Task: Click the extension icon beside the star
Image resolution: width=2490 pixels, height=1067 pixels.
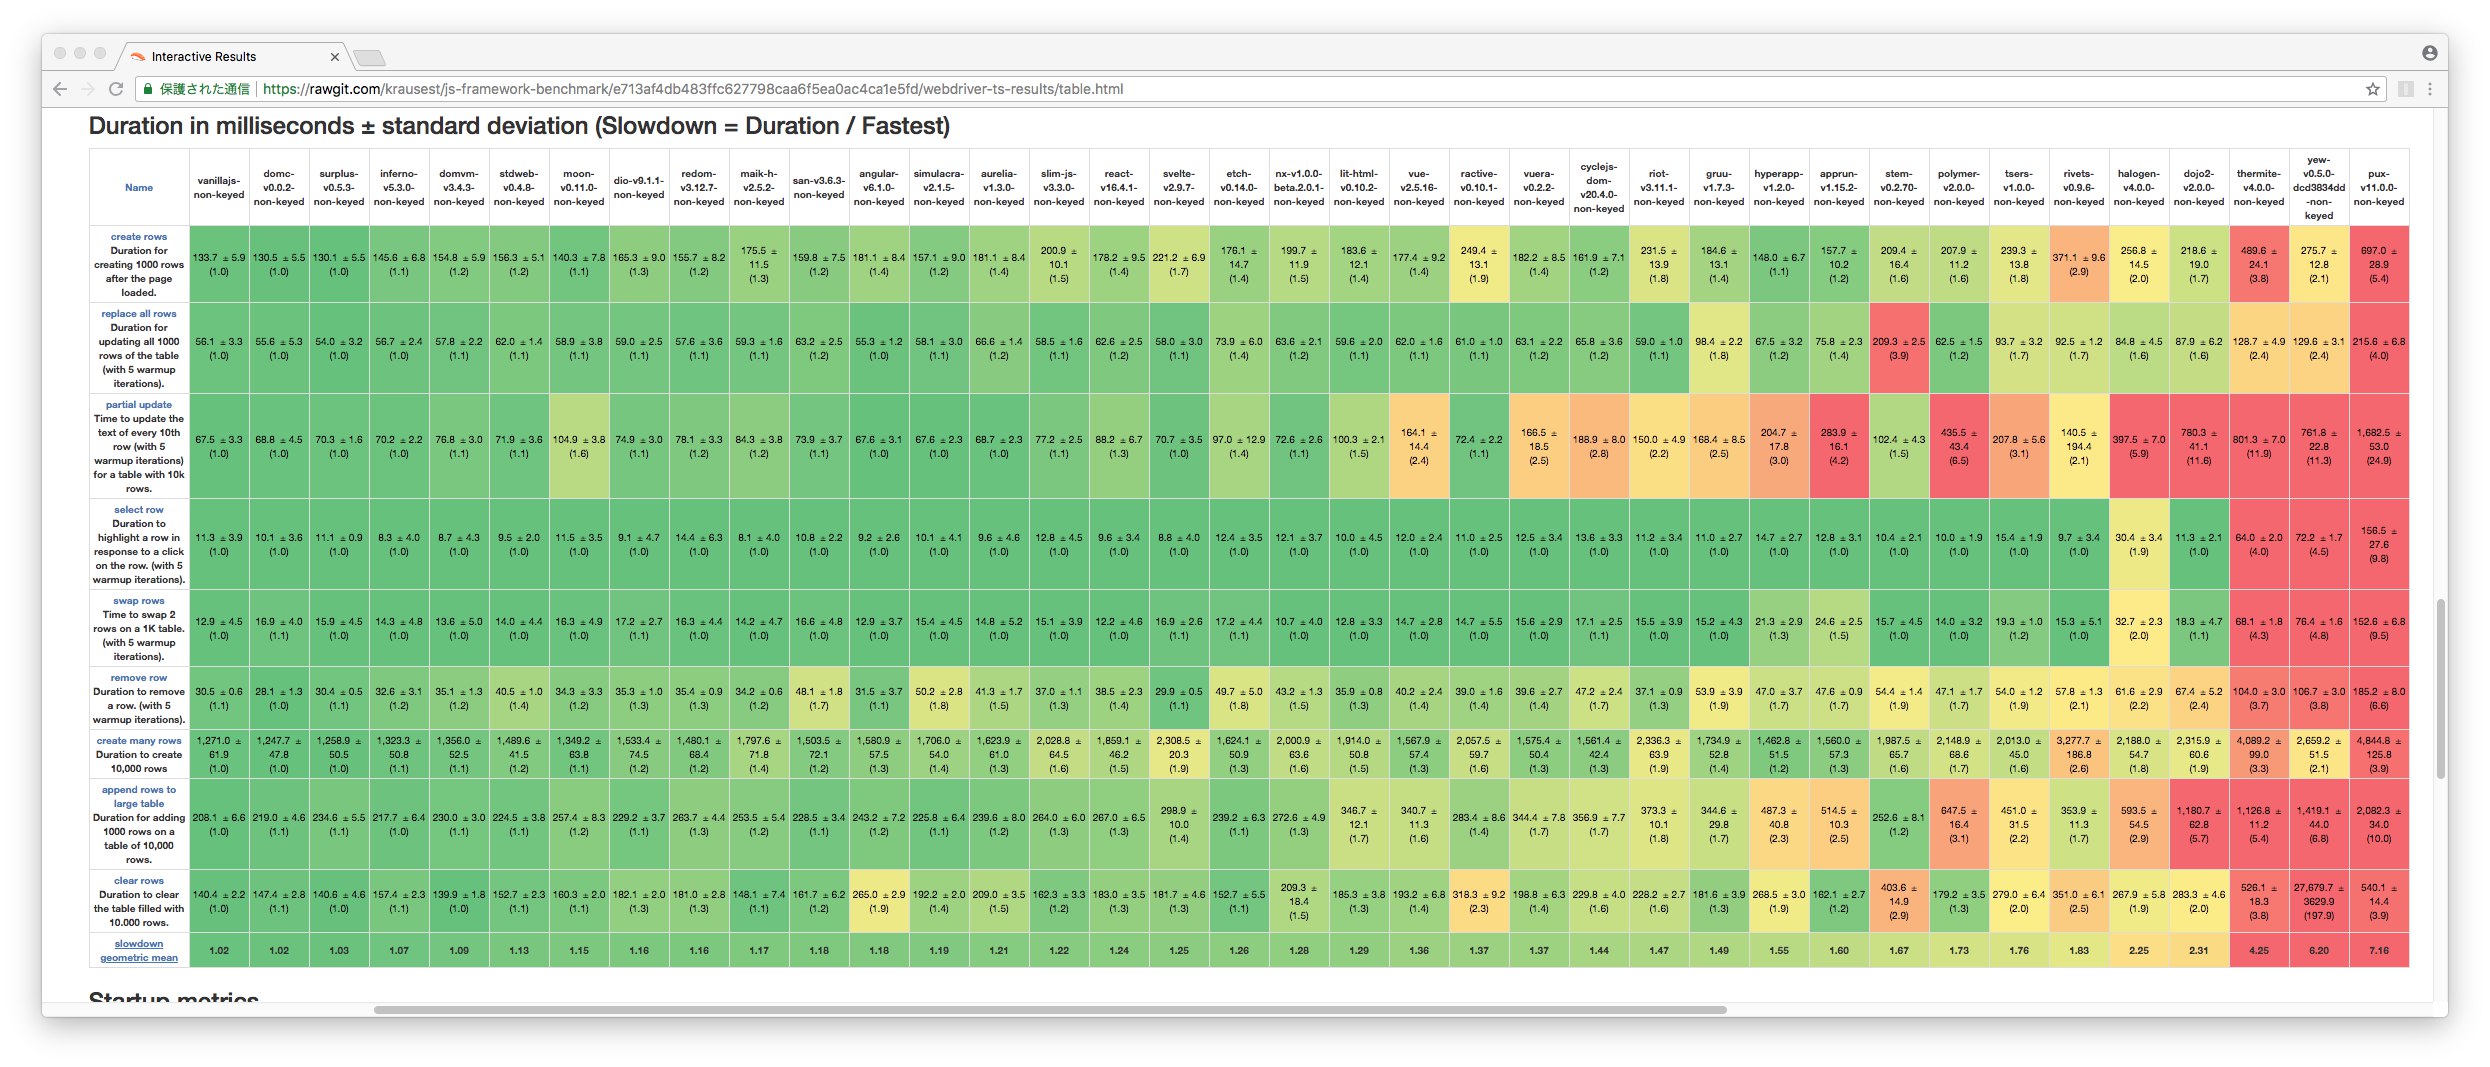Action: pos(2405,89)
